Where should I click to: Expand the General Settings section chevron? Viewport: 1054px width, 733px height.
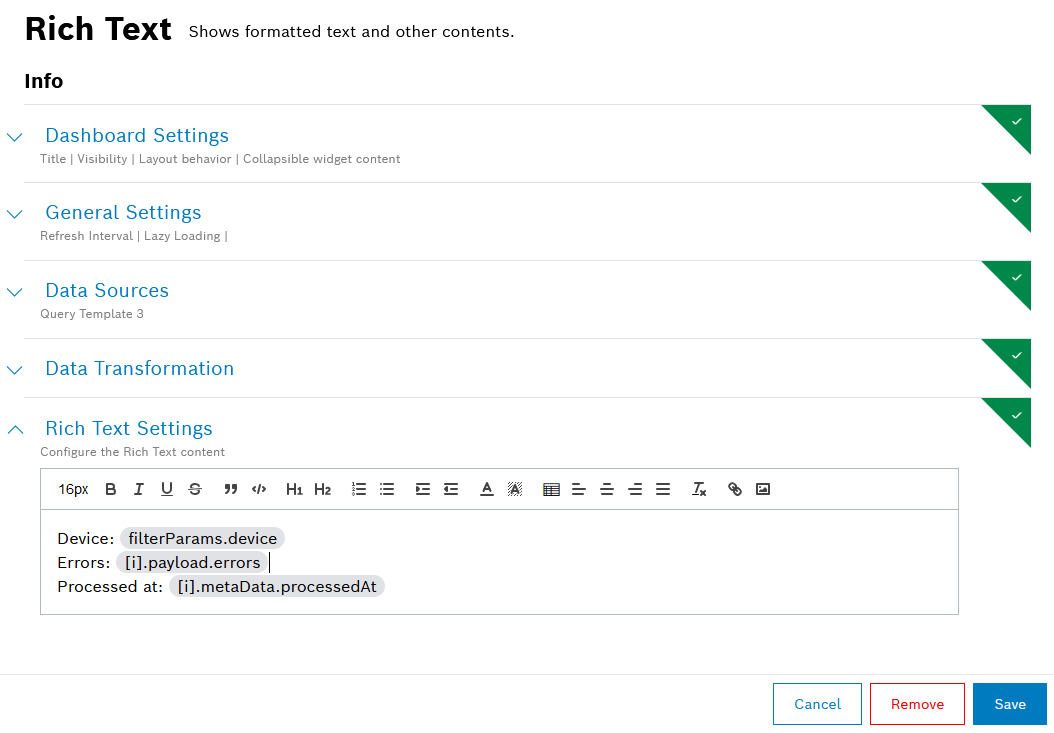[x=15, y=214]
